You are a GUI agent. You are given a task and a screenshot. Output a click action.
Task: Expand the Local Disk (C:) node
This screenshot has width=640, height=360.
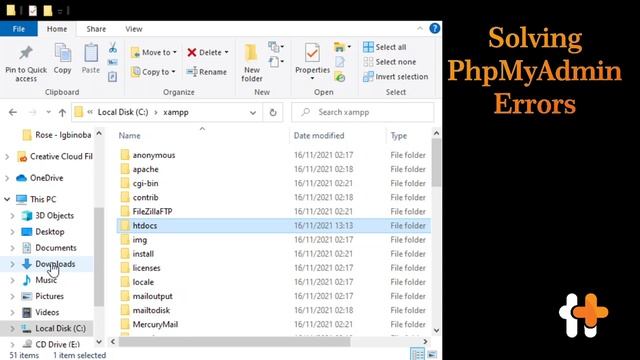12,328
